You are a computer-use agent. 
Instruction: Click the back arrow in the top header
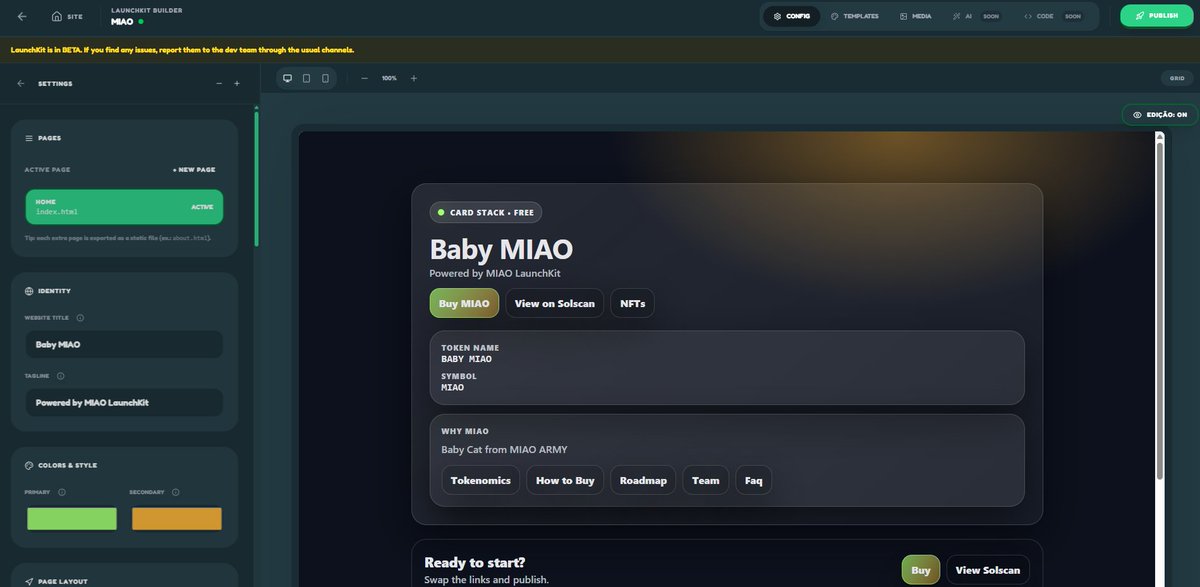point(22,16)
